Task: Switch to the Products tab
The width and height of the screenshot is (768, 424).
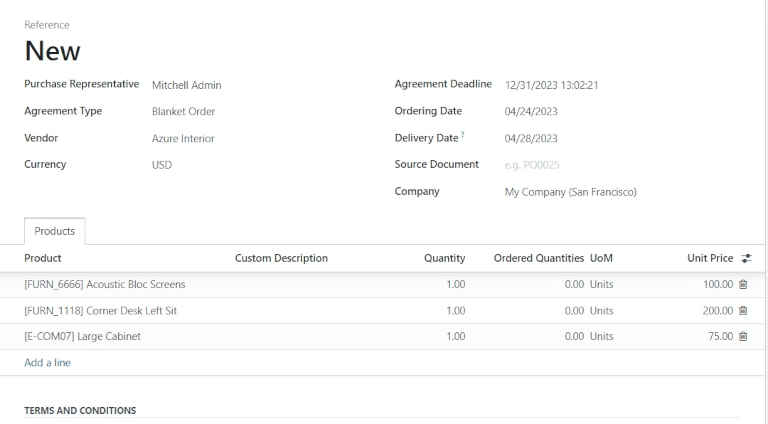Action: [x=55, y=231]
